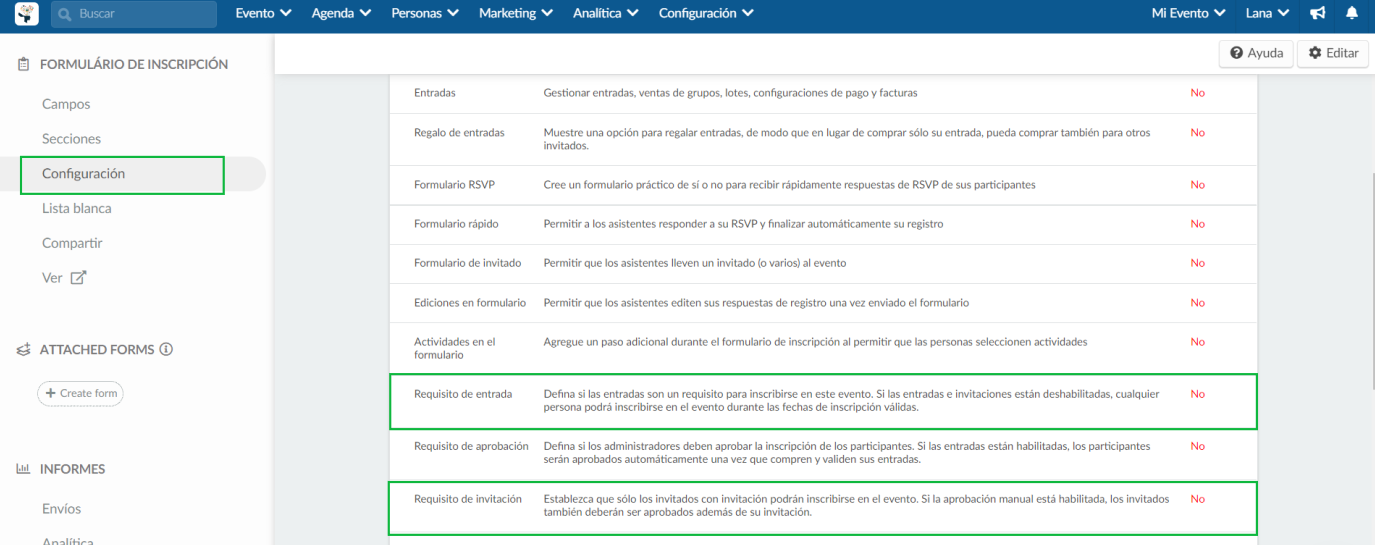Click the Formulario de invitado row label
This screenshot has width=1375, height=545.
pos(468,263)
